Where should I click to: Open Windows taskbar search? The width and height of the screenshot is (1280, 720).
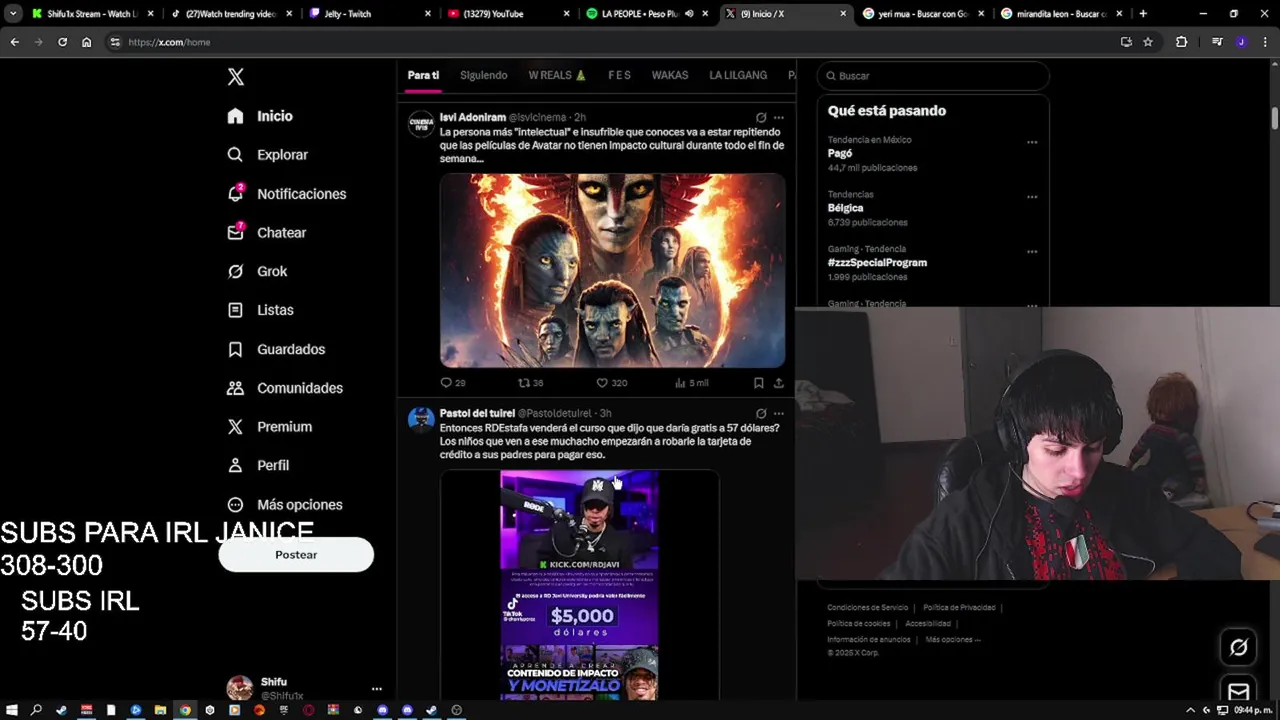pos(36,710)
